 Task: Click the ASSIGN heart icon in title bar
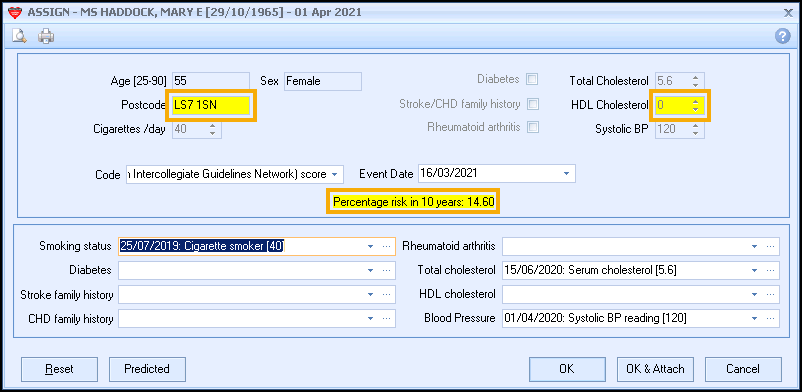click(x=15, y=12)
